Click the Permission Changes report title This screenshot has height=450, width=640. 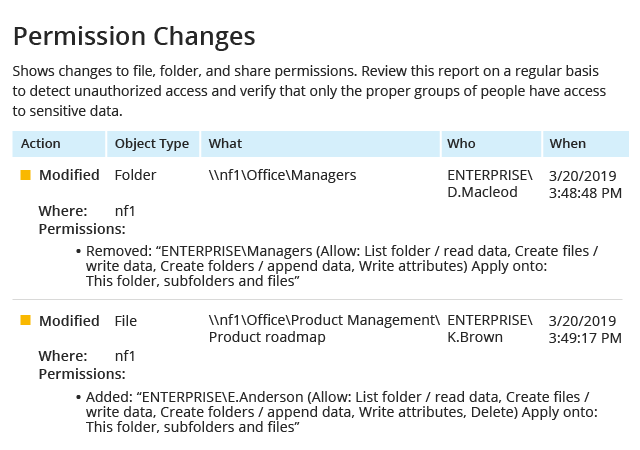pos(134,37)
